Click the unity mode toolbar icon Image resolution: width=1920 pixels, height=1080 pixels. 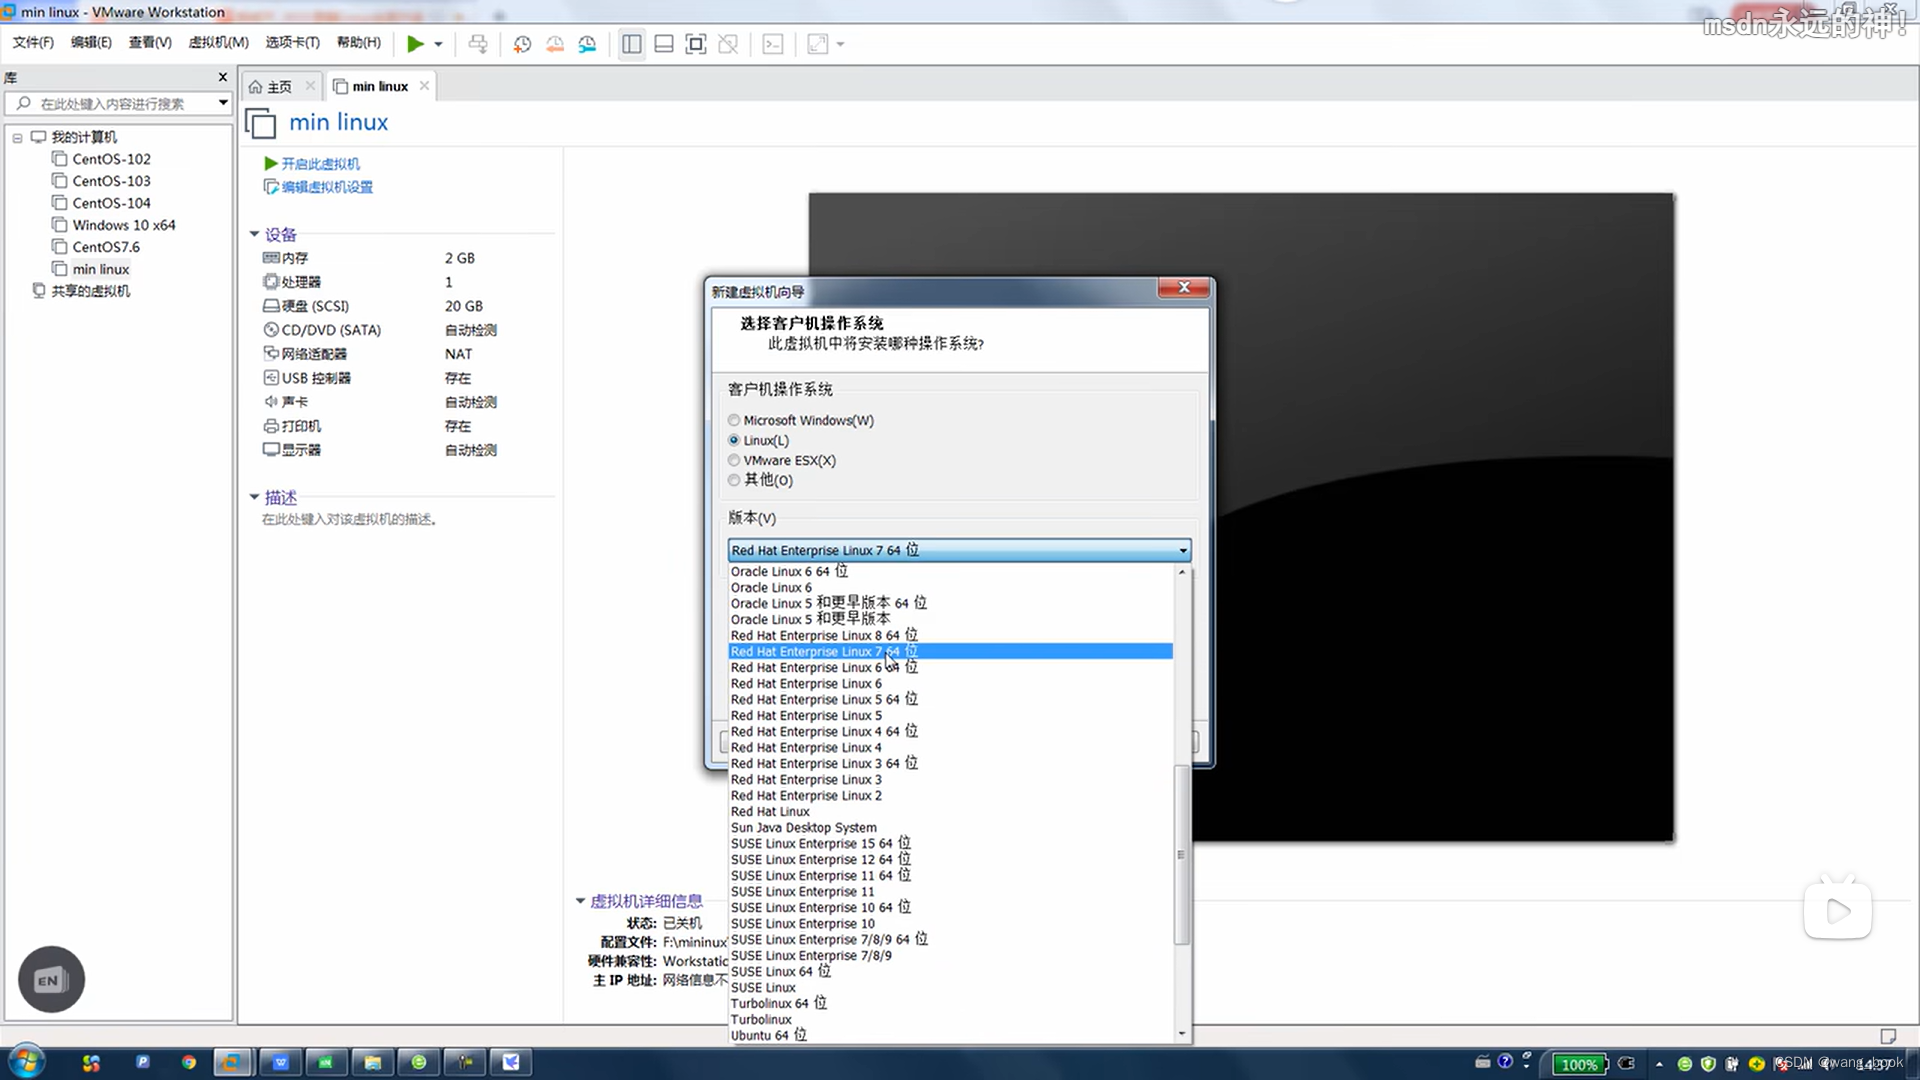click(x=728, y=44)
